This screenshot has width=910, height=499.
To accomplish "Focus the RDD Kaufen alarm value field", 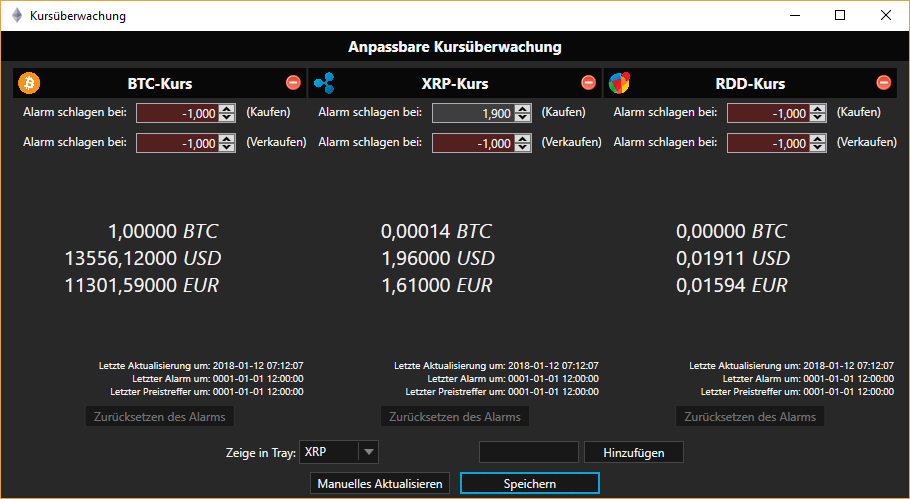I will (768, 113).
